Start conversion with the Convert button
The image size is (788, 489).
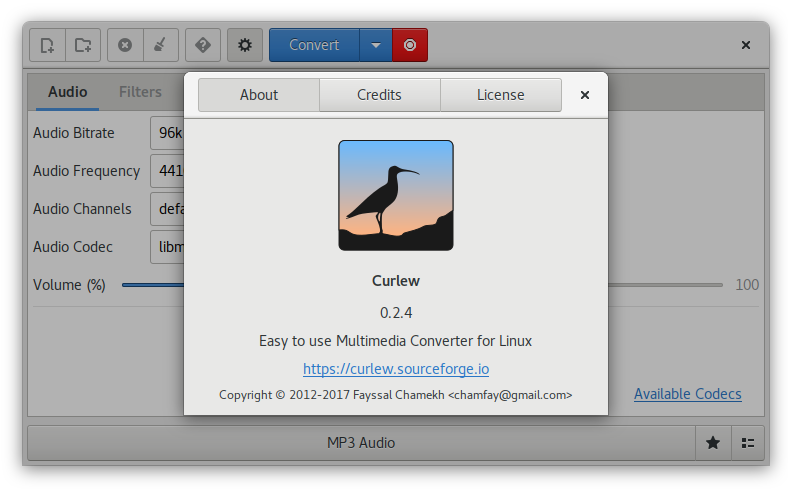point(315,45)
